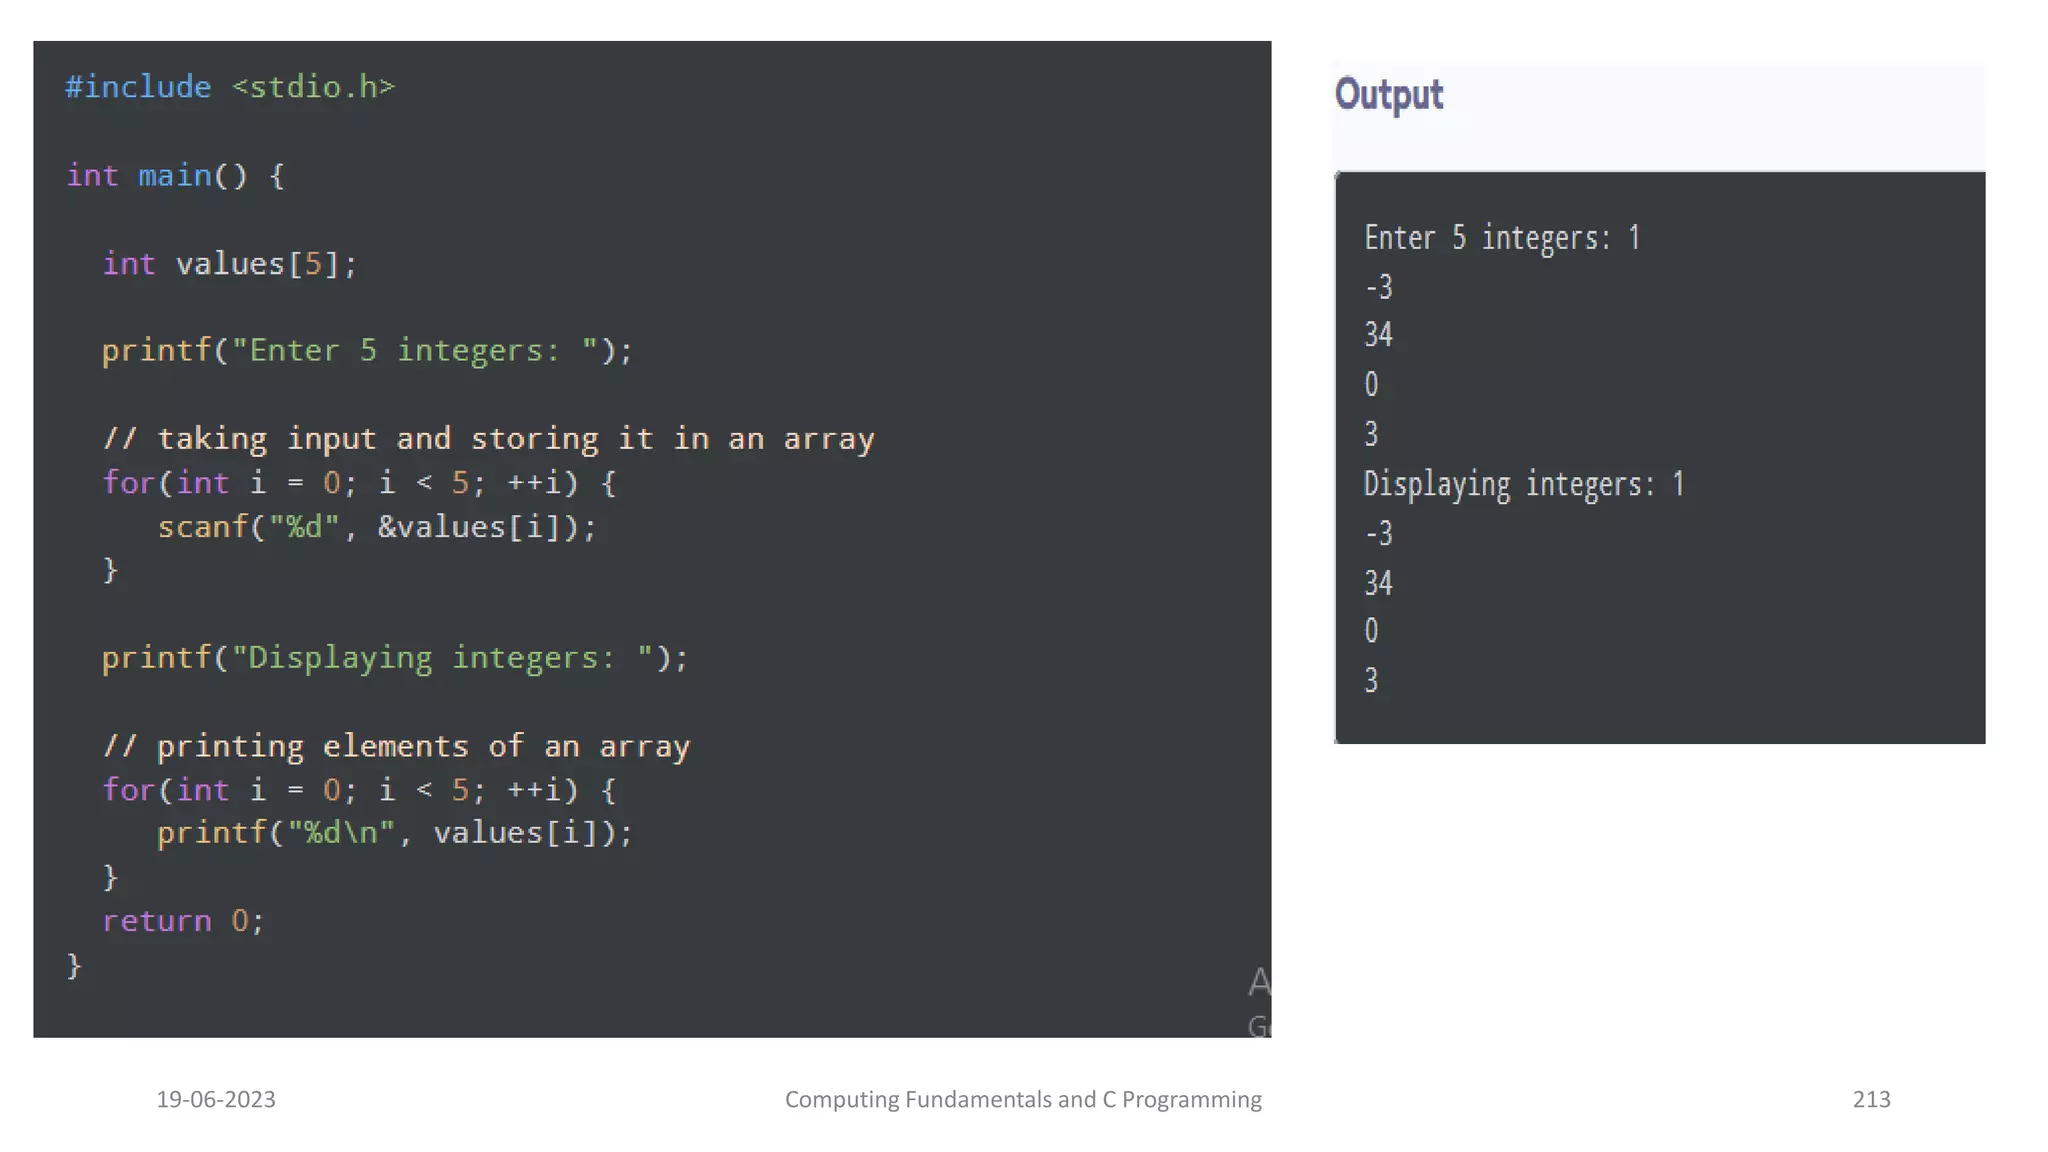Click the taking input comment line
Image resolution: width=2048 pixels, height=1152 pixels.
[488, 439]
